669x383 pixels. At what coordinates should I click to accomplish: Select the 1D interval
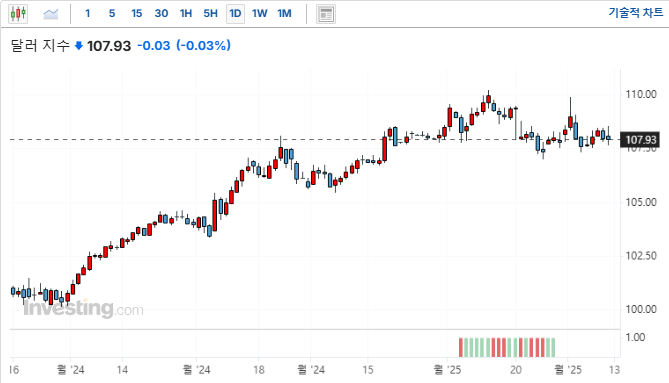(235, 14)
